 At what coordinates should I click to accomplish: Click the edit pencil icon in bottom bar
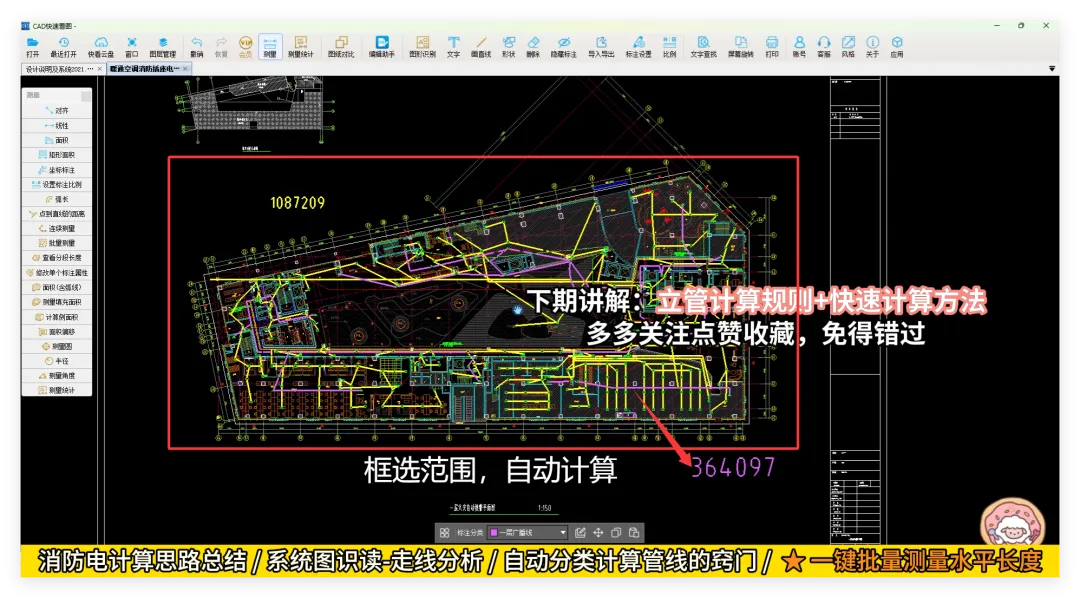click(580, 533)
